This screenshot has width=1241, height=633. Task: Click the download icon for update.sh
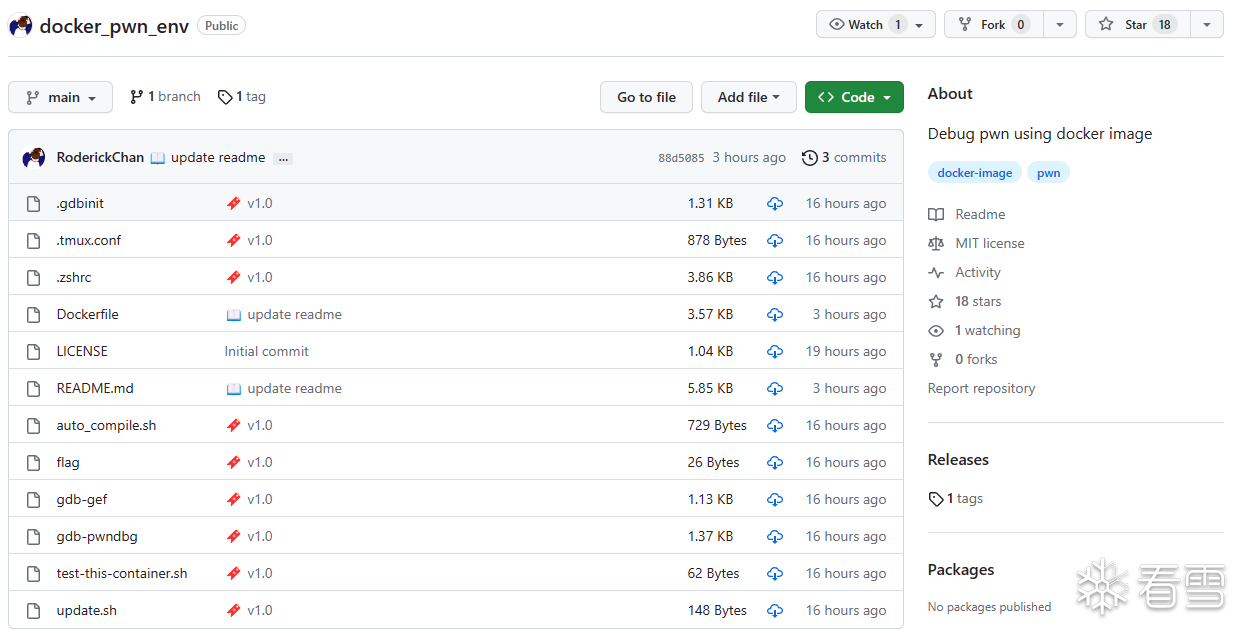pyautogui.click(x=775, y=611)
